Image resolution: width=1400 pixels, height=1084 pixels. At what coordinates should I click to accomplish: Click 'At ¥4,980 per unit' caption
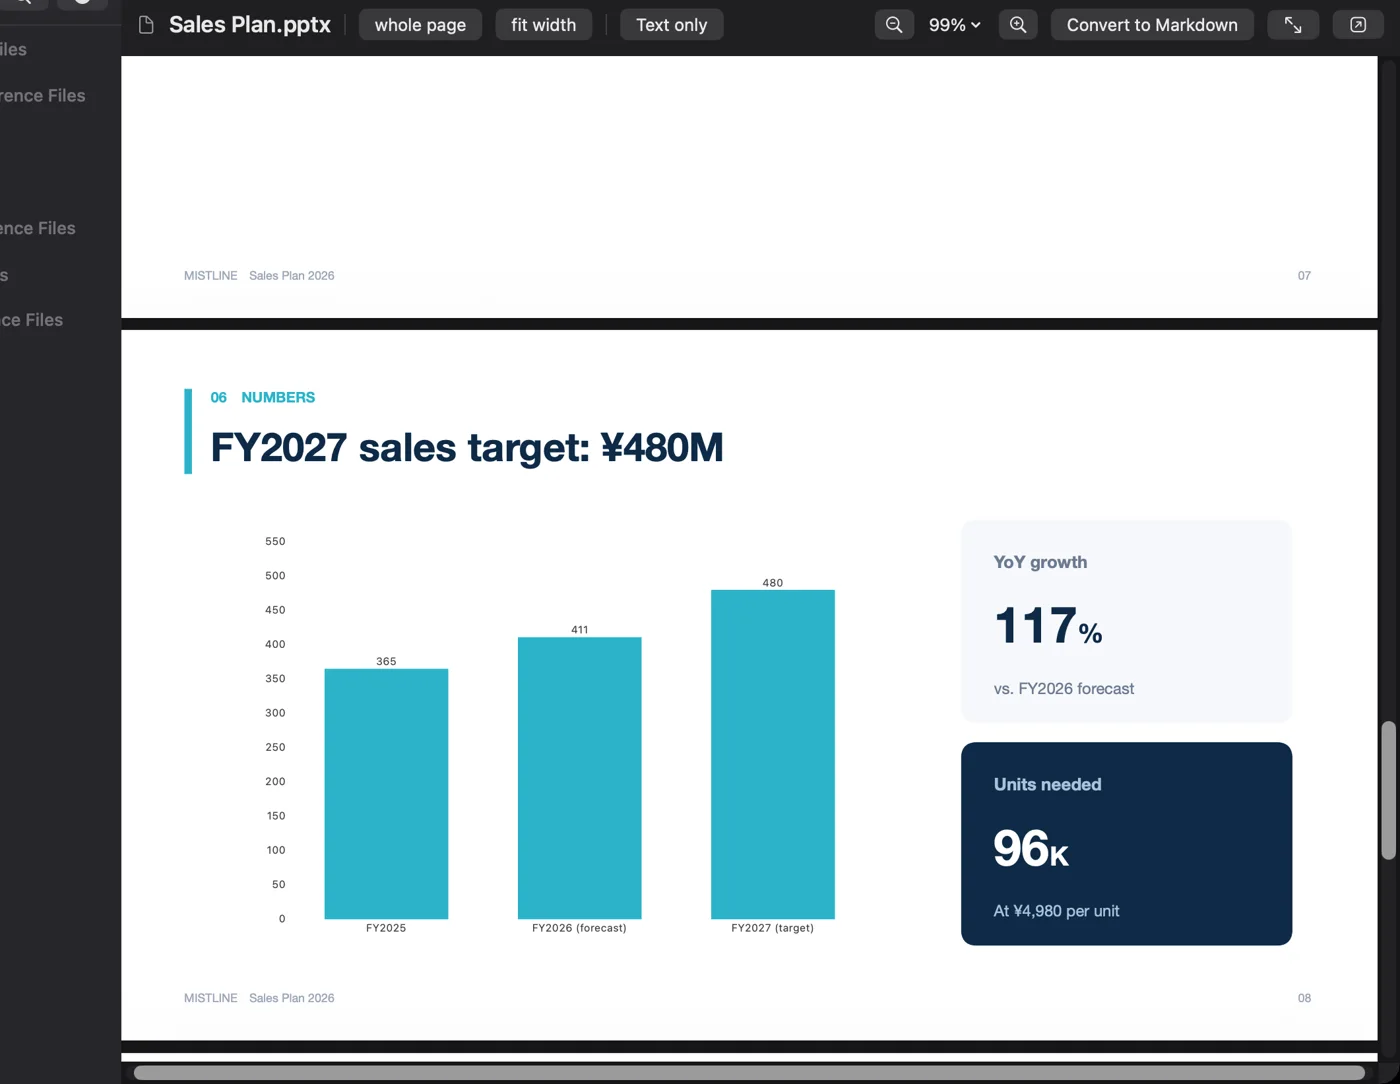click(1056, 911)
